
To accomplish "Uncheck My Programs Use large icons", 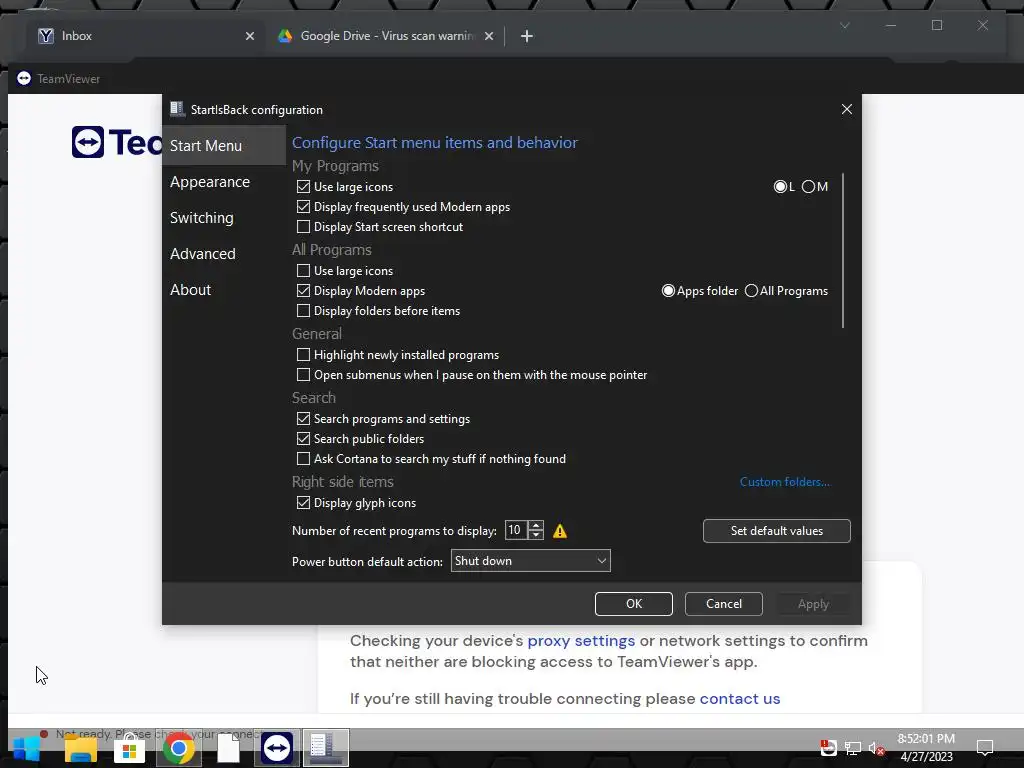I will coord(303,187).
